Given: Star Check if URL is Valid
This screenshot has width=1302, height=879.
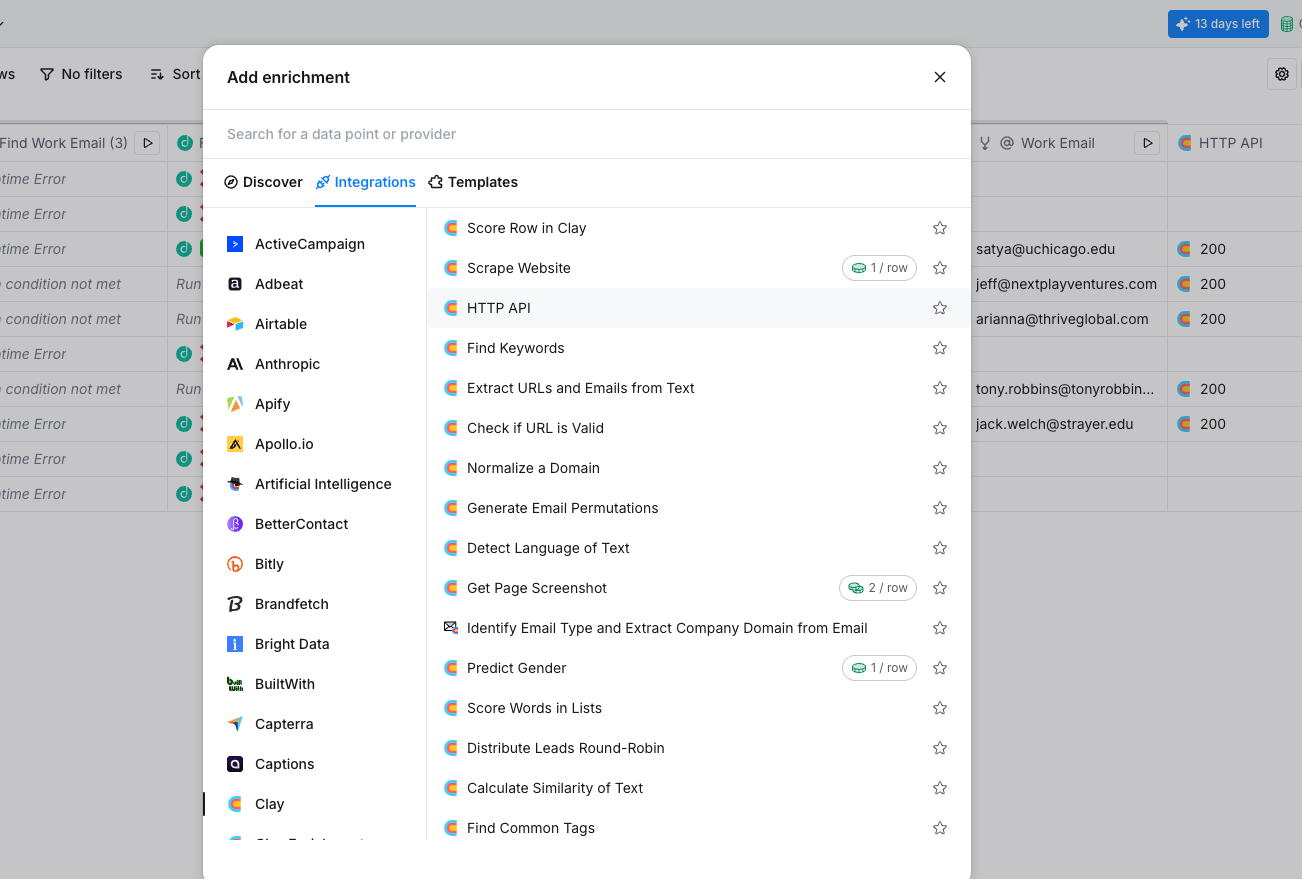Looking at the screenshot, I should point(940,428).
